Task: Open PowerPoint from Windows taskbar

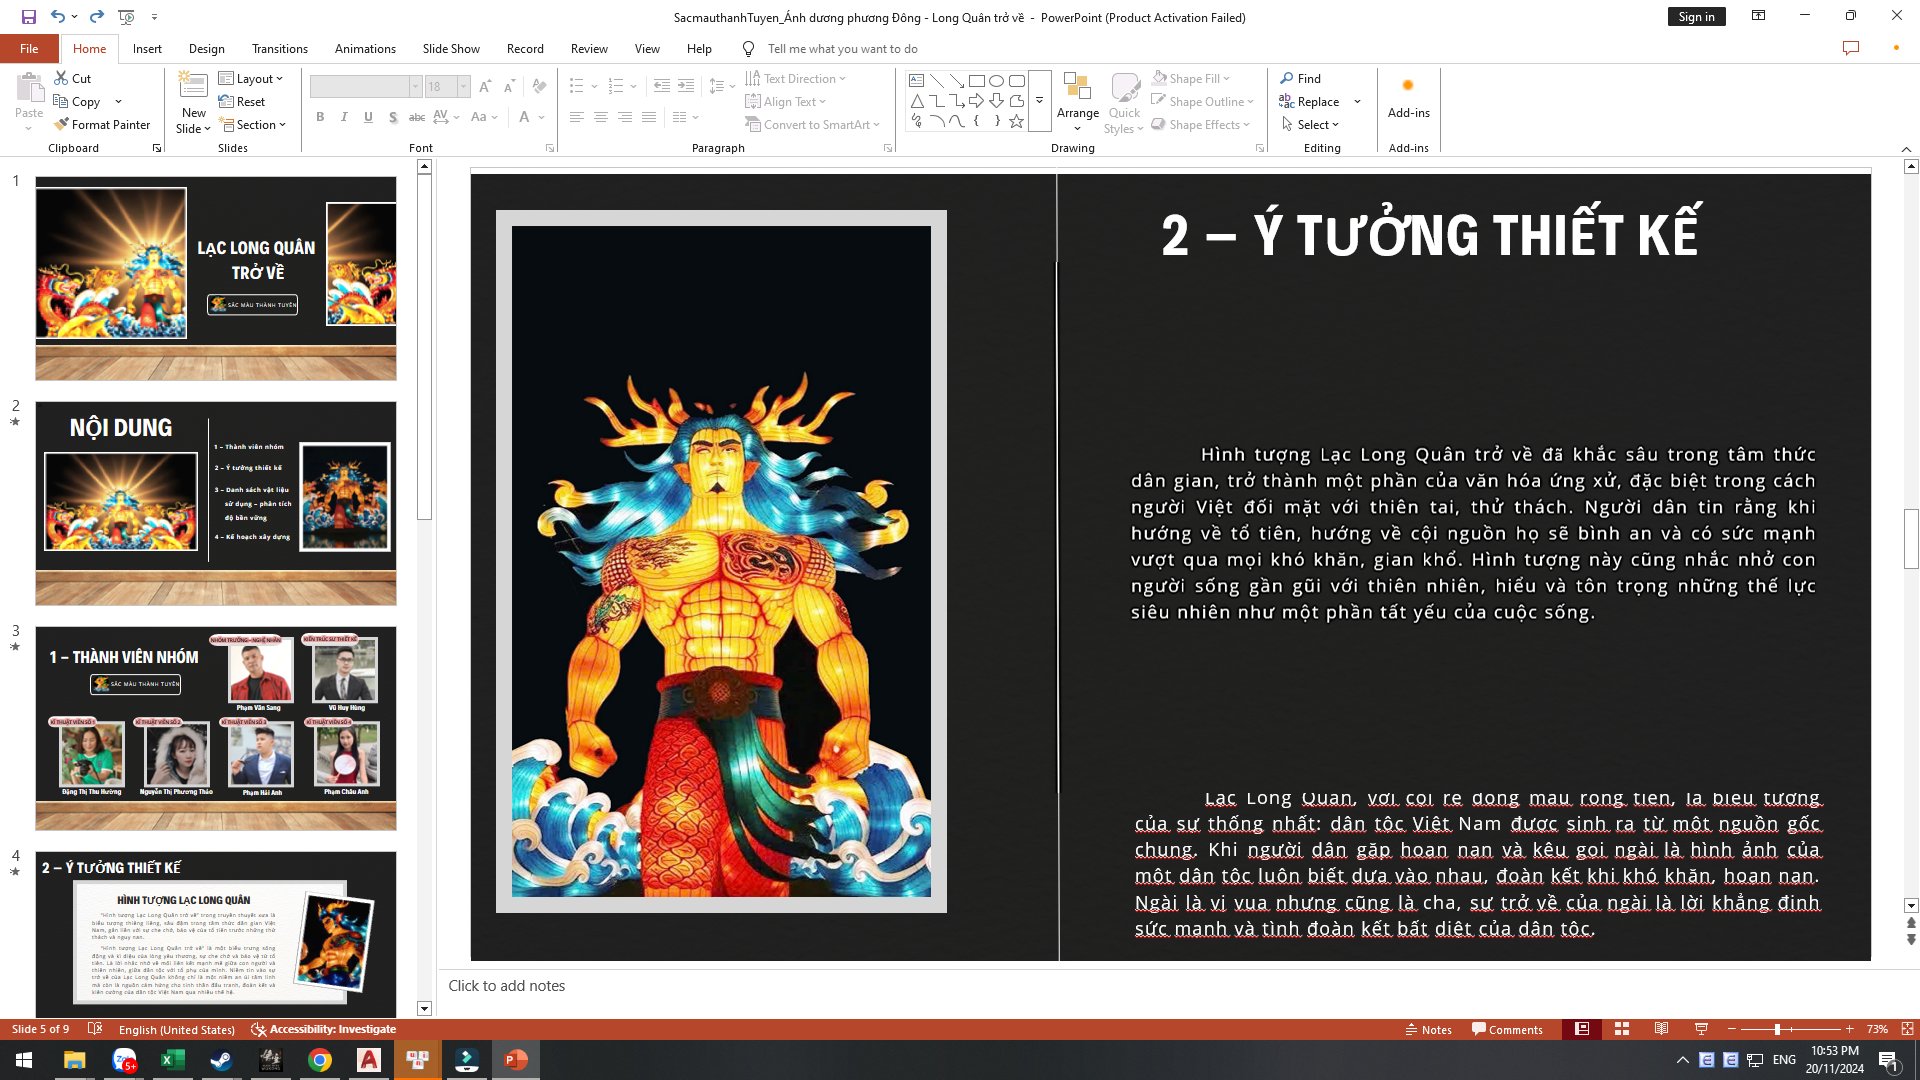Action: tap(516, 1060)
